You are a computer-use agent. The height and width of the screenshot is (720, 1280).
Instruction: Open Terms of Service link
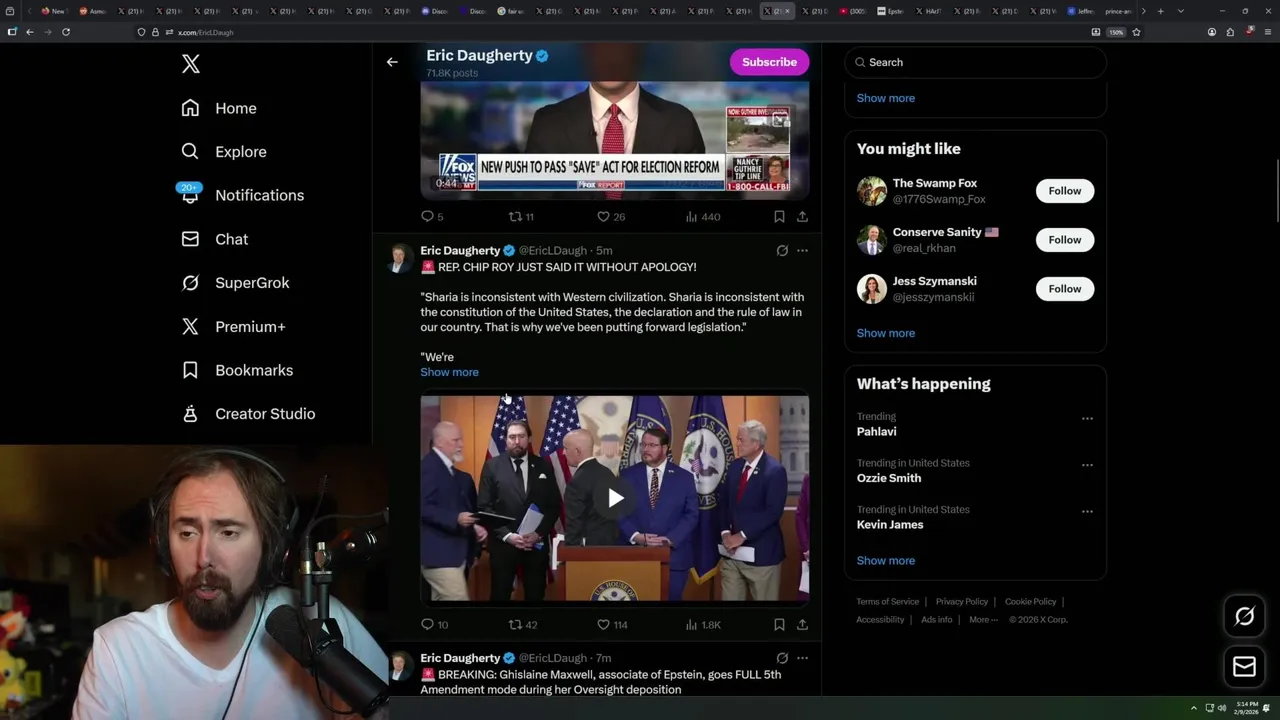[x=887, y=602]
